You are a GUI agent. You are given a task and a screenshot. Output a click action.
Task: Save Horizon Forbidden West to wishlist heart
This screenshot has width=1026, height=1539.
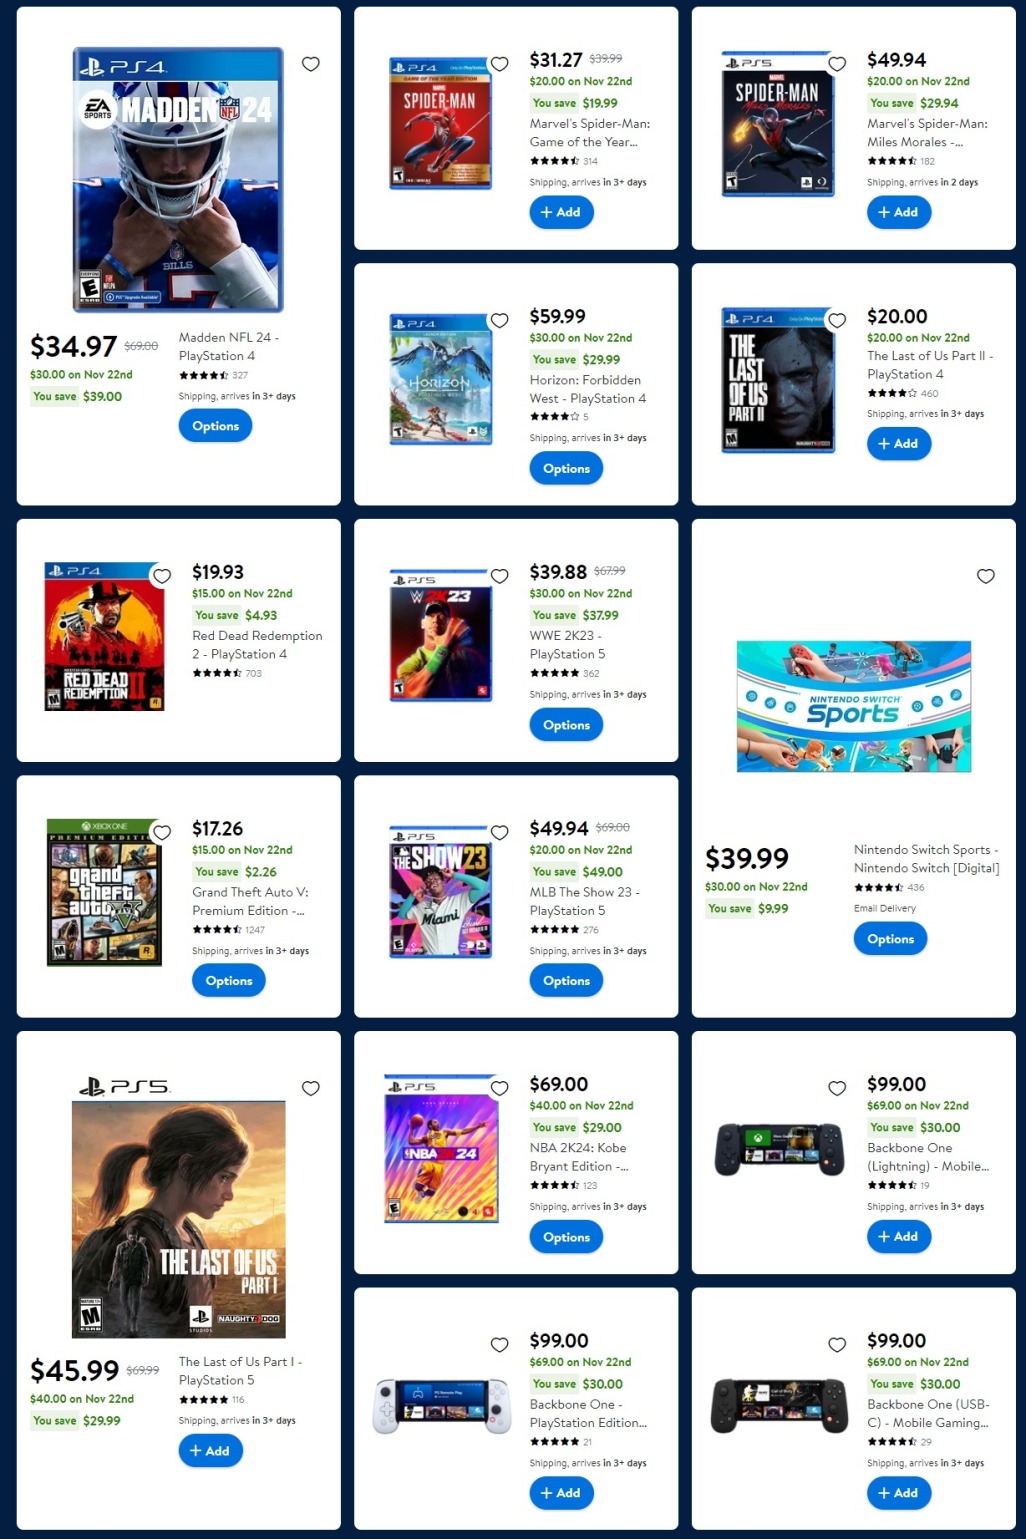click(499, 320)
